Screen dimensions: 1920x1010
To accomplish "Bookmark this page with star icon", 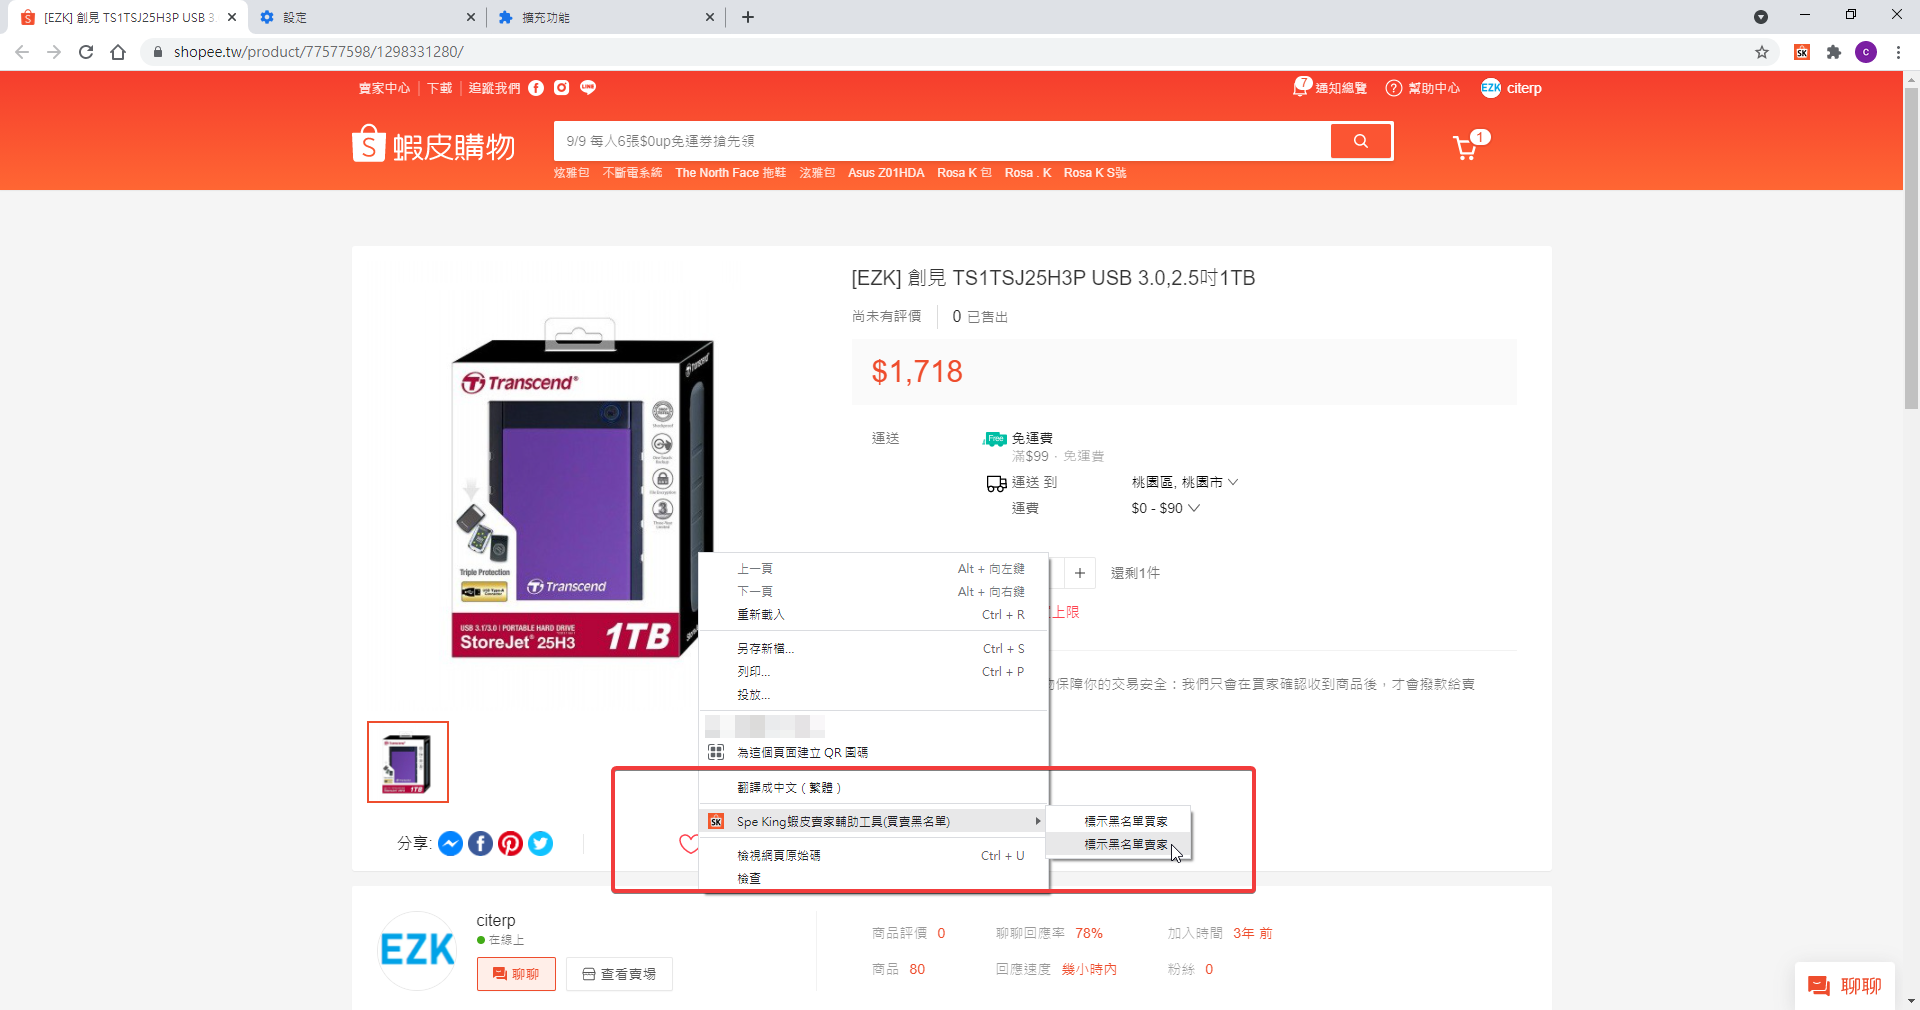I will (x=1762, y=52).
